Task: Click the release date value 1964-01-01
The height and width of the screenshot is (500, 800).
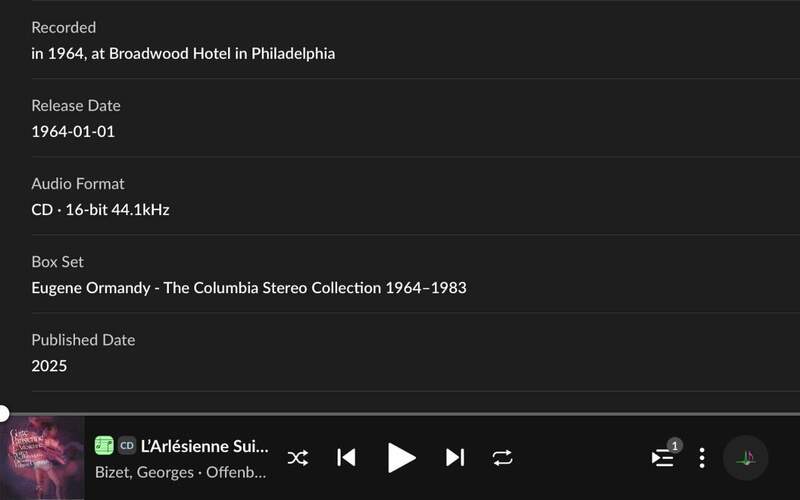Action: click(x=73, y=132)
